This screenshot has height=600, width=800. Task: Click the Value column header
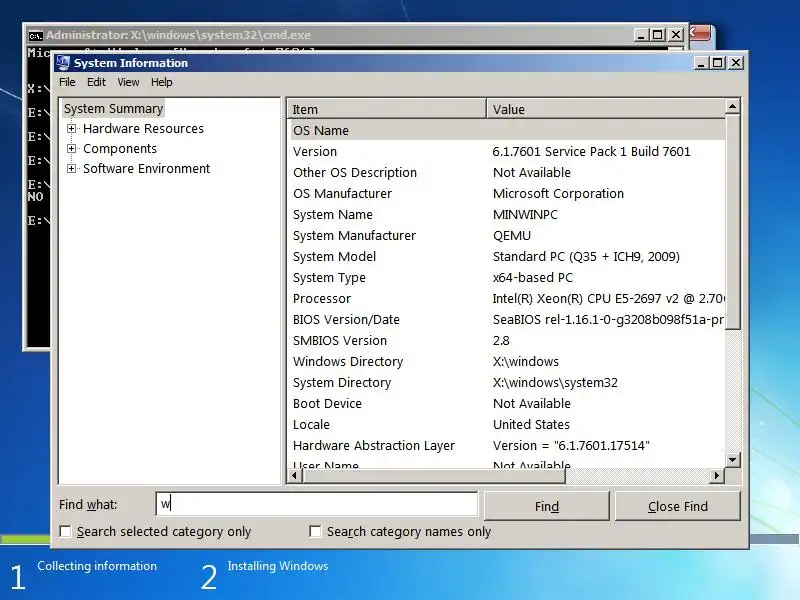click(x=606, y=109)
